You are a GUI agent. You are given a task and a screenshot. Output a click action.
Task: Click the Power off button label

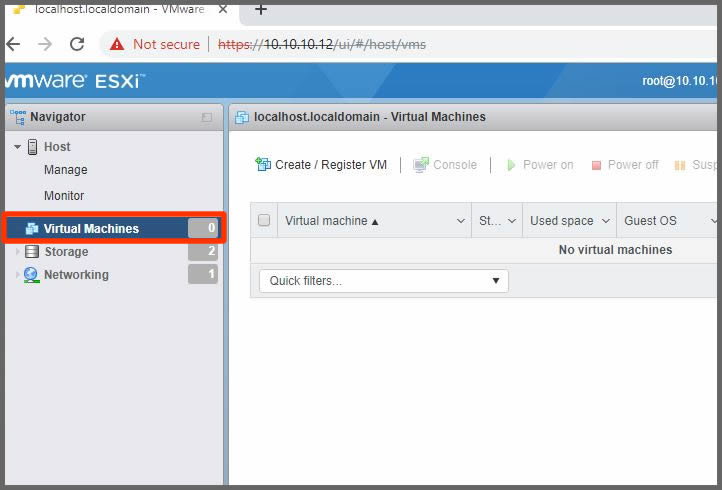pyautogui.click(x=633, y=164)
